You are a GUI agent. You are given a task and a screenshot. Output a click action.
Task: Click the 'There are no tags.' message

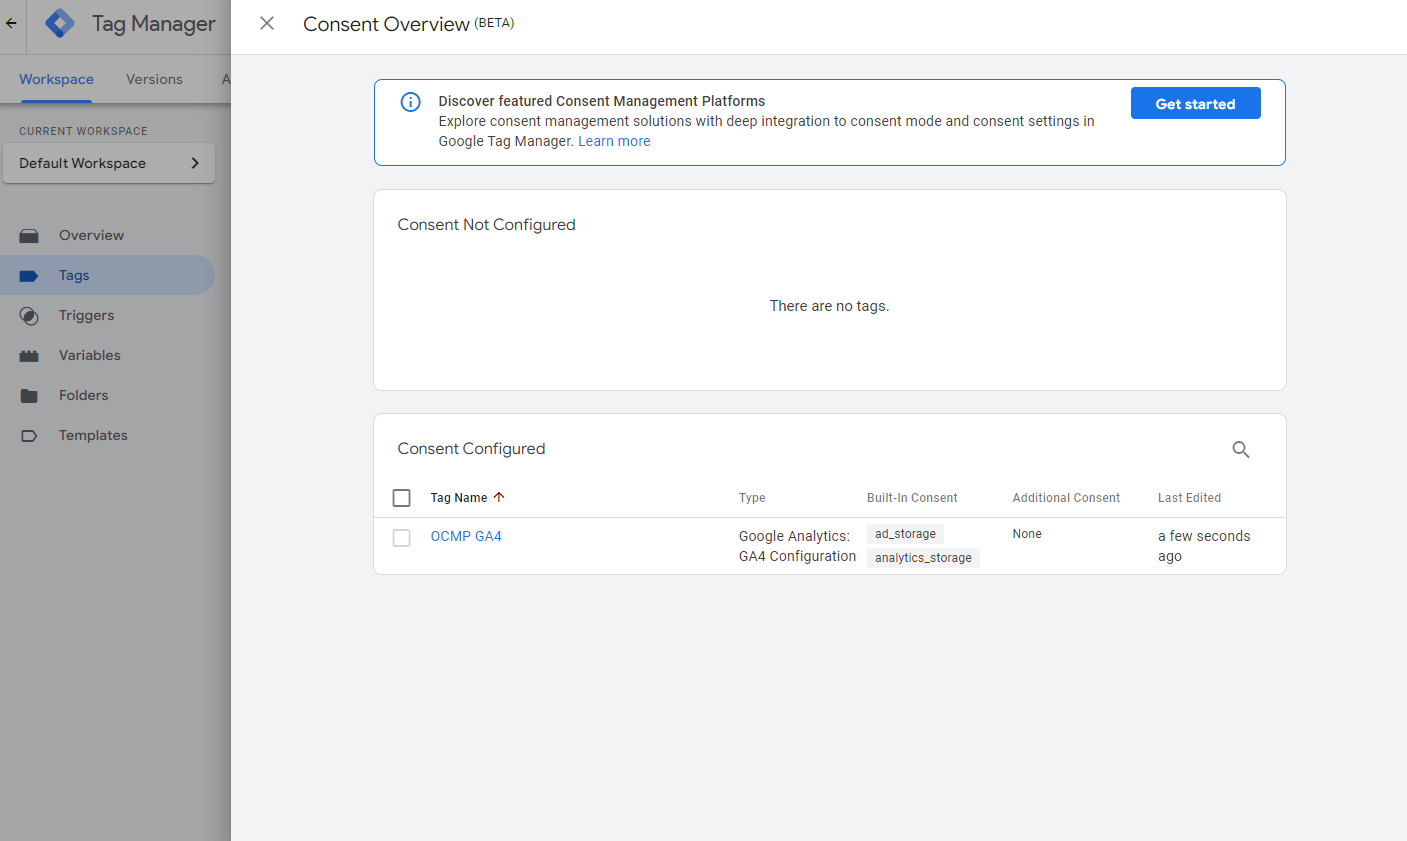click(x=829, y=306)
